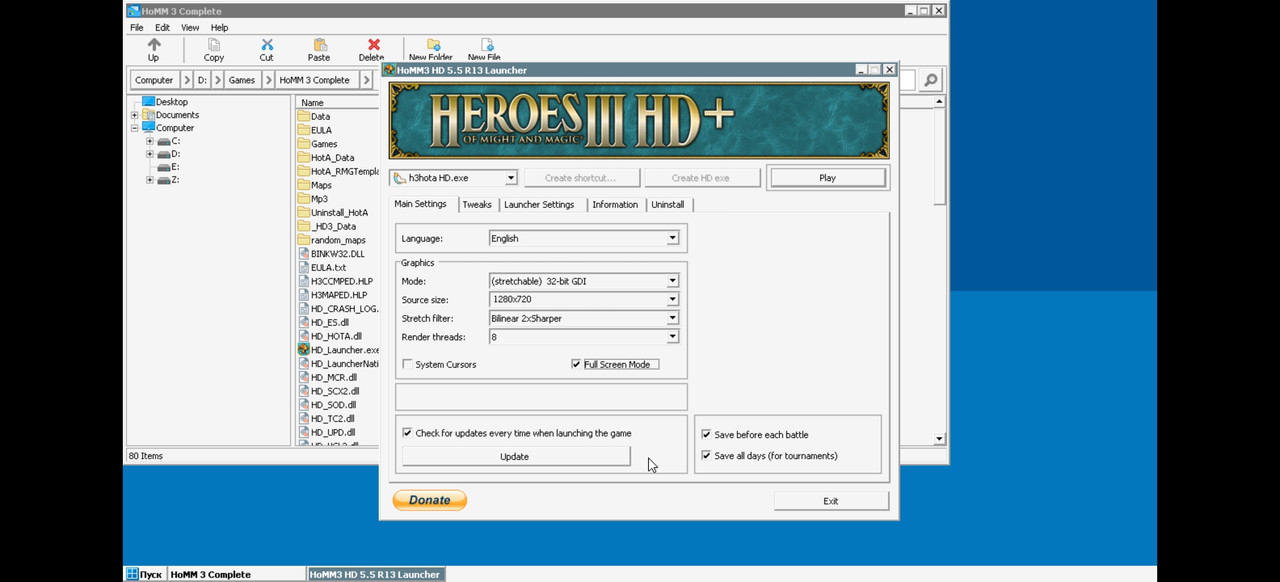Click the Documents icon in the tree

coord(149,115)
